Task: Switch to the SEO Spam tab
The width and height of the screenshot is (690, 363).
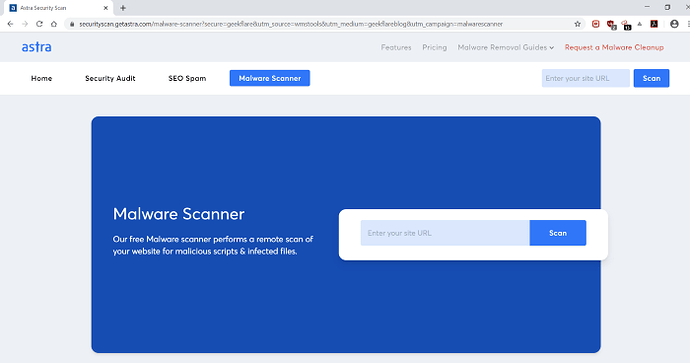Action: coord(187,78)
